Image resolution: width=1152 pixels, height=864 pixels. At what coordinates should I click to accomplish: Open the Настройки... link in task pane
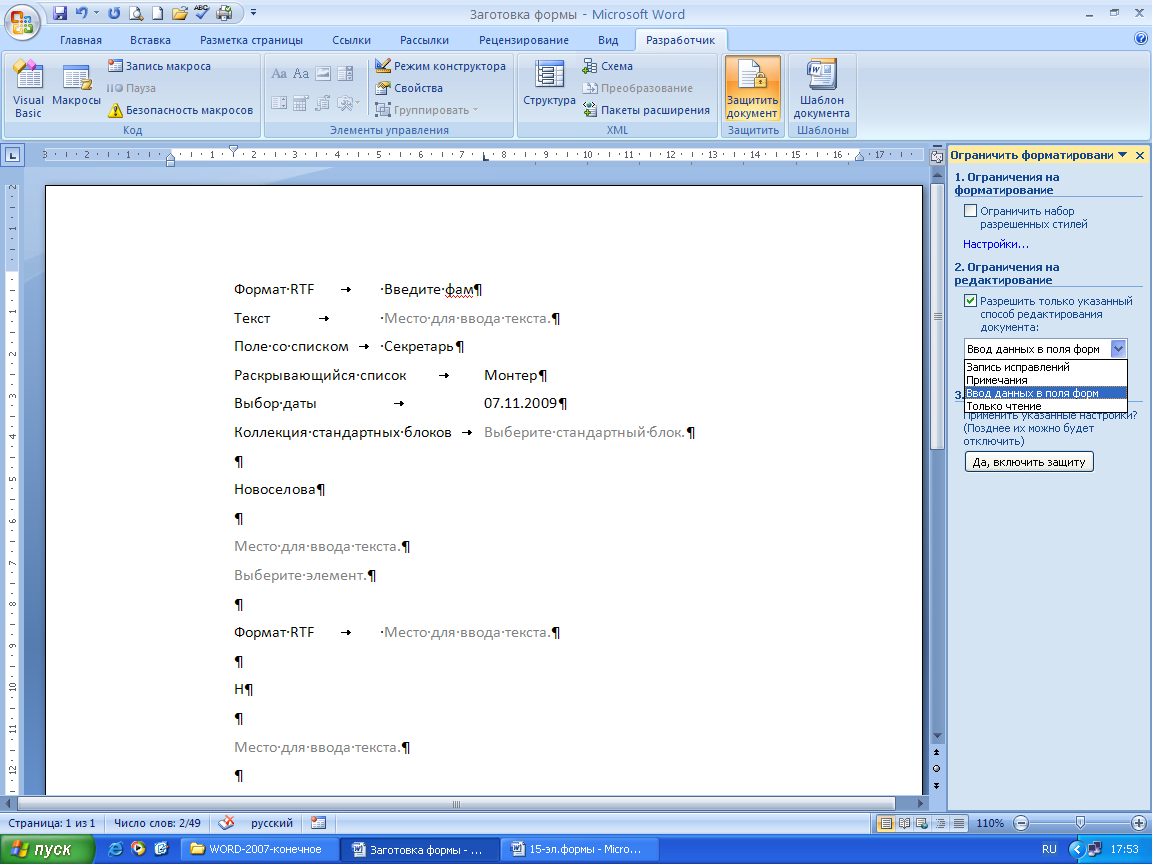[995, 244]
